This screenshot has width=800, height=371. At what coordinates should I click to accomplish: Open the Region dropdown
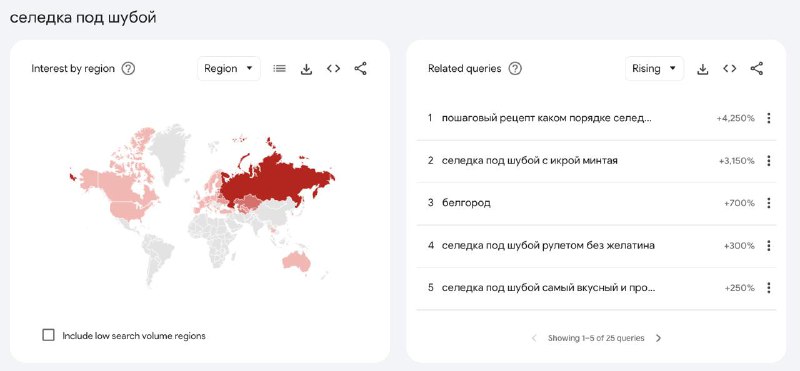pyautogui.click(x=229, y=68)
